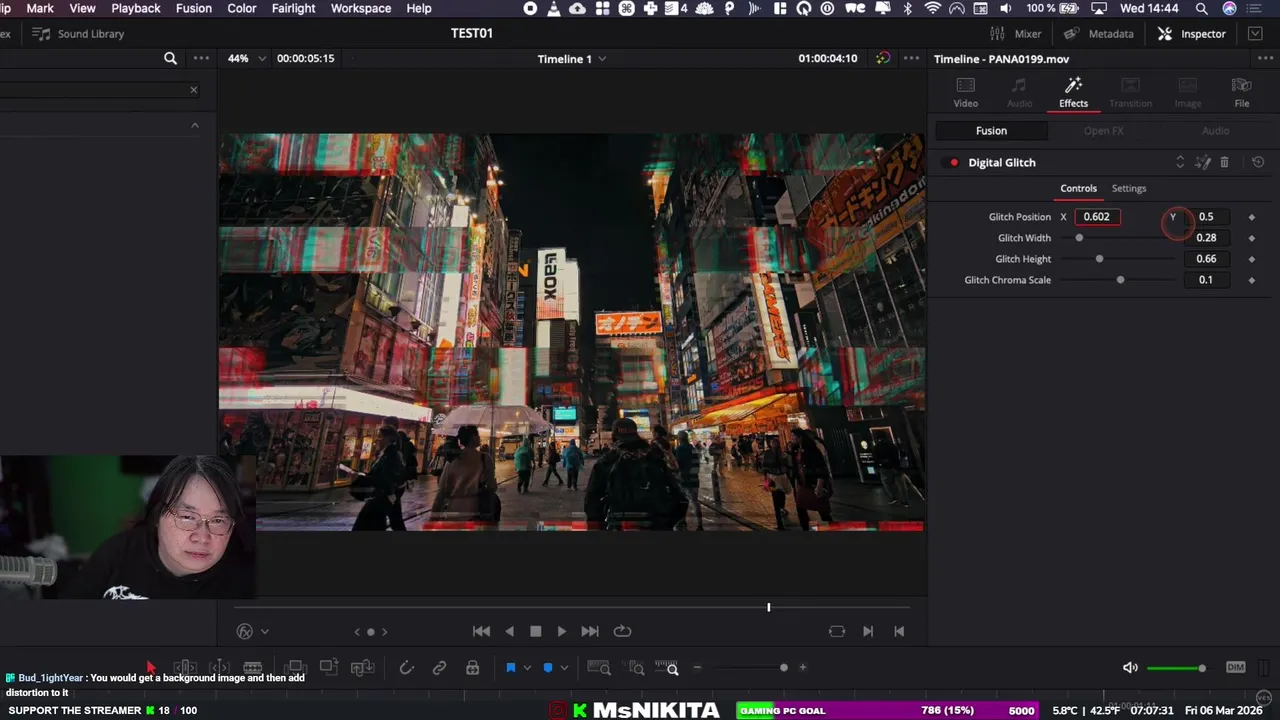Open the Metadata panel

(x=1099, y=33)
